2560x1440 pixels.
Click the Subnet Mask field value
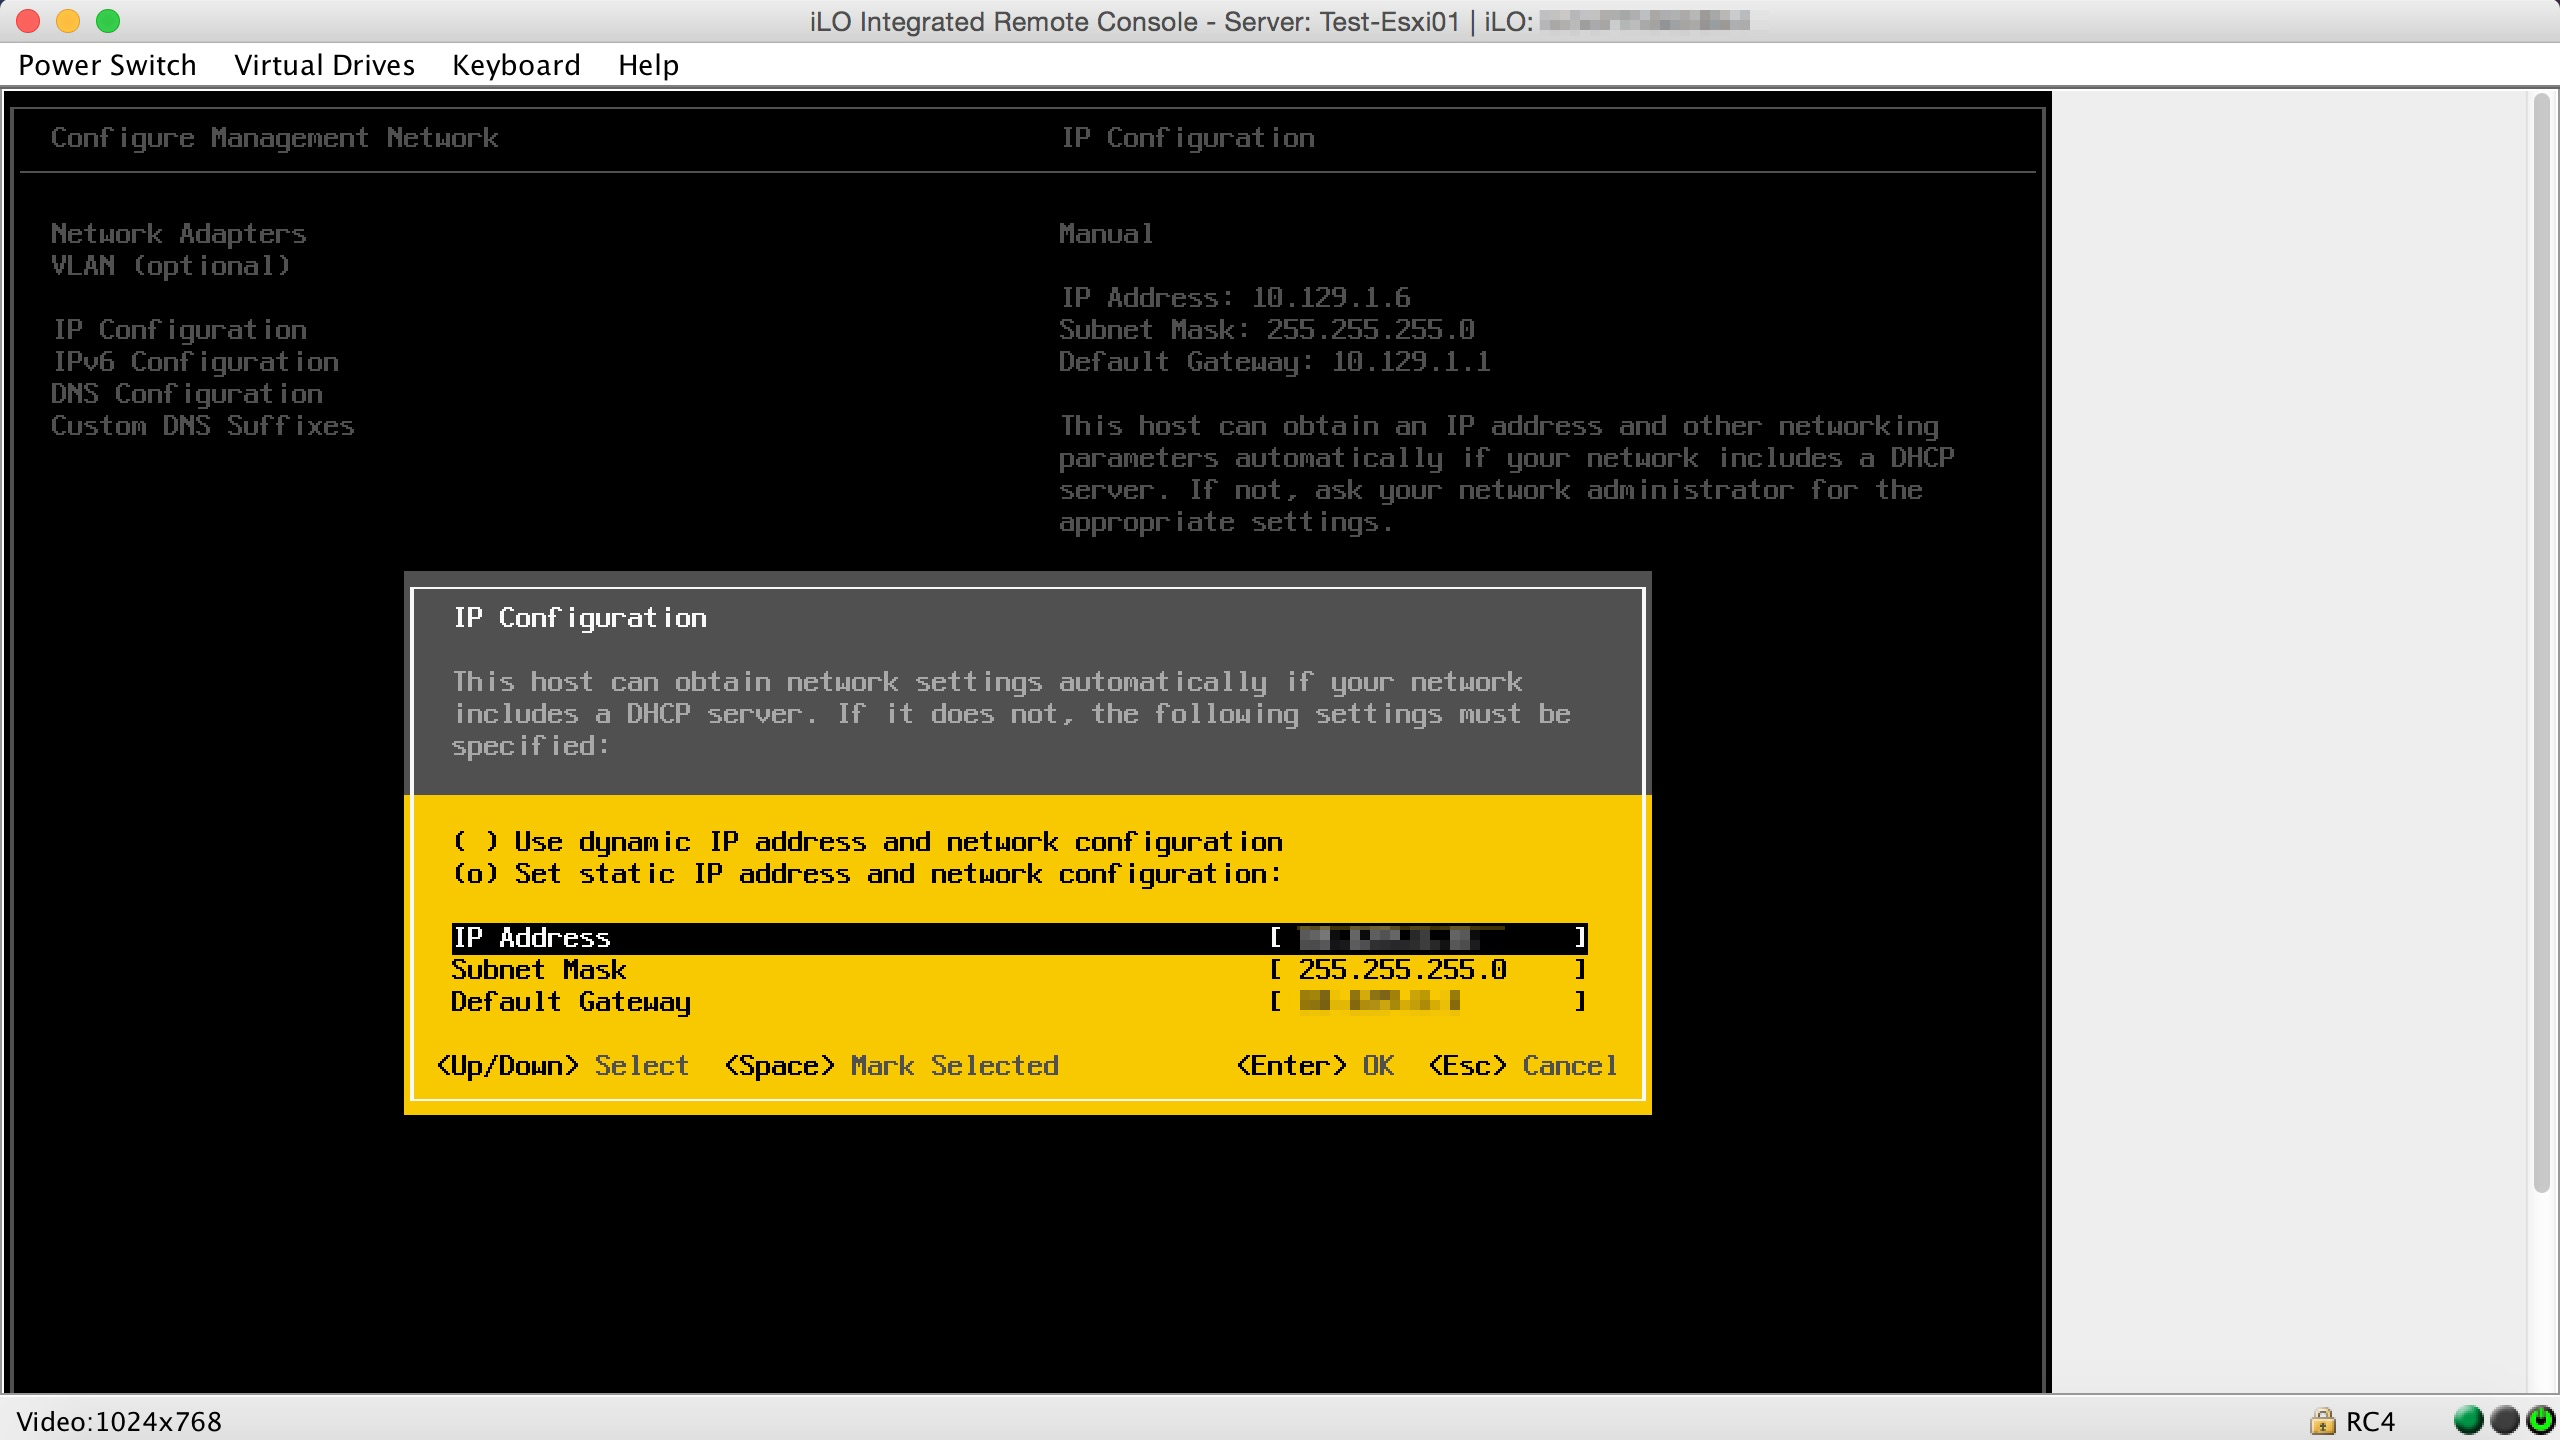1402,970
